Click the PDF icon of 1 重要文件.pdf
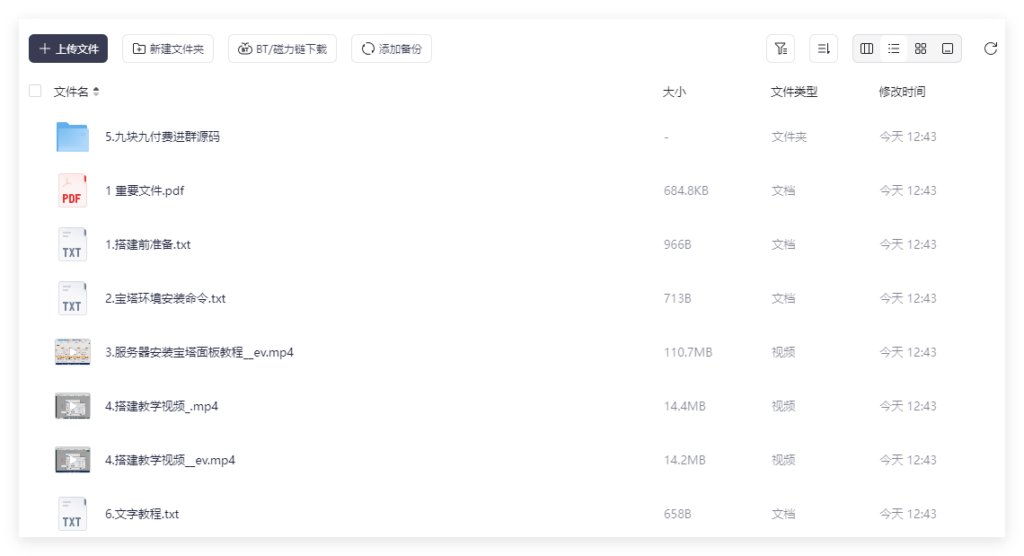This screenshot has width=1024, height=556. tap(72, 191)
